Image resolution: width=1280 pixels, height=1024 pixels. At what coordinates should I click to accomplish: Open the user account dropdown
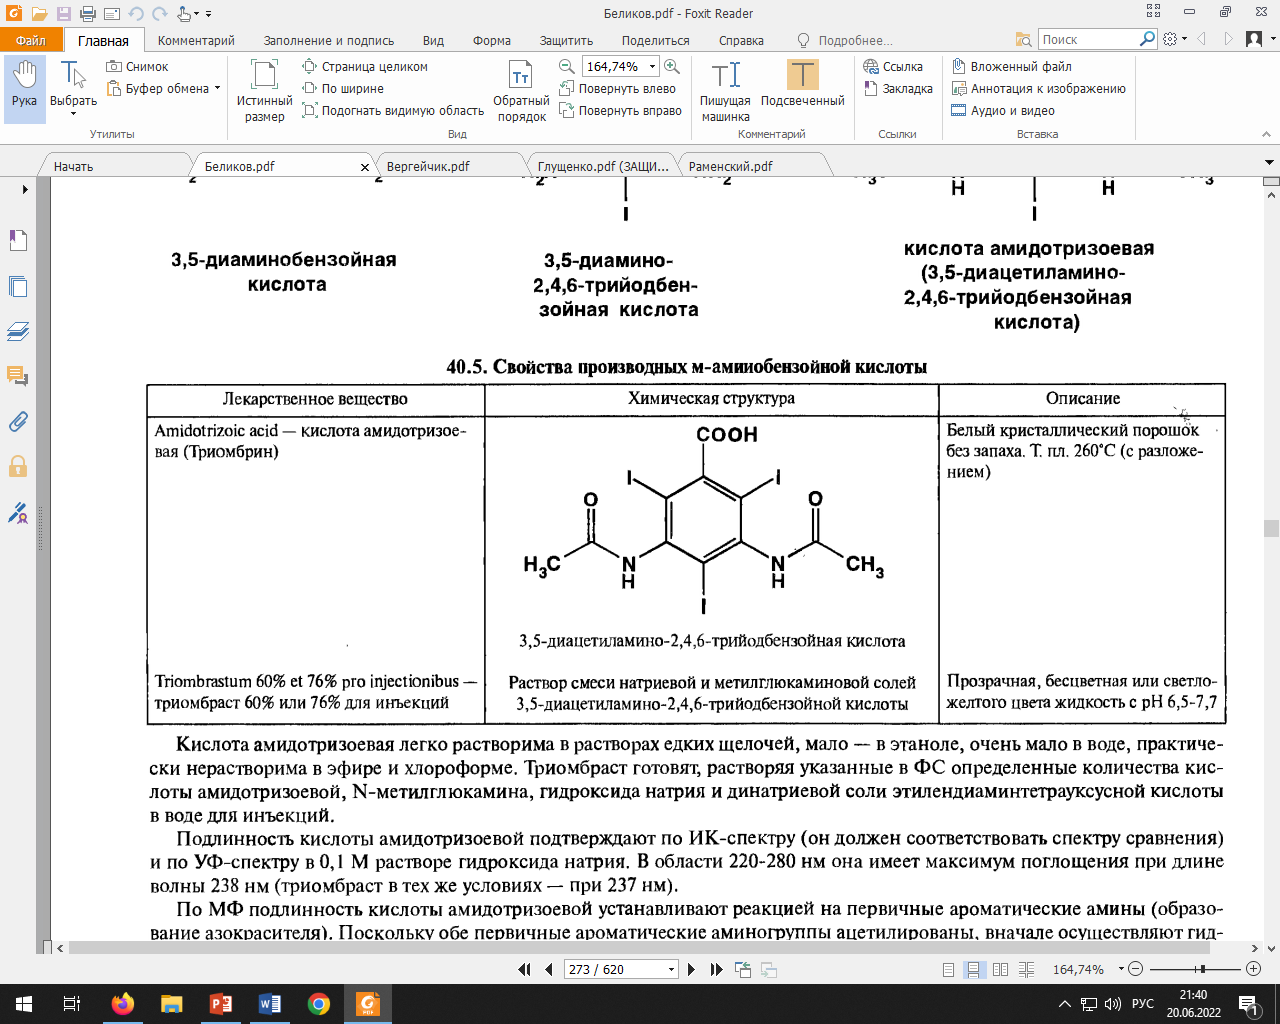[x=1260, y=39]
